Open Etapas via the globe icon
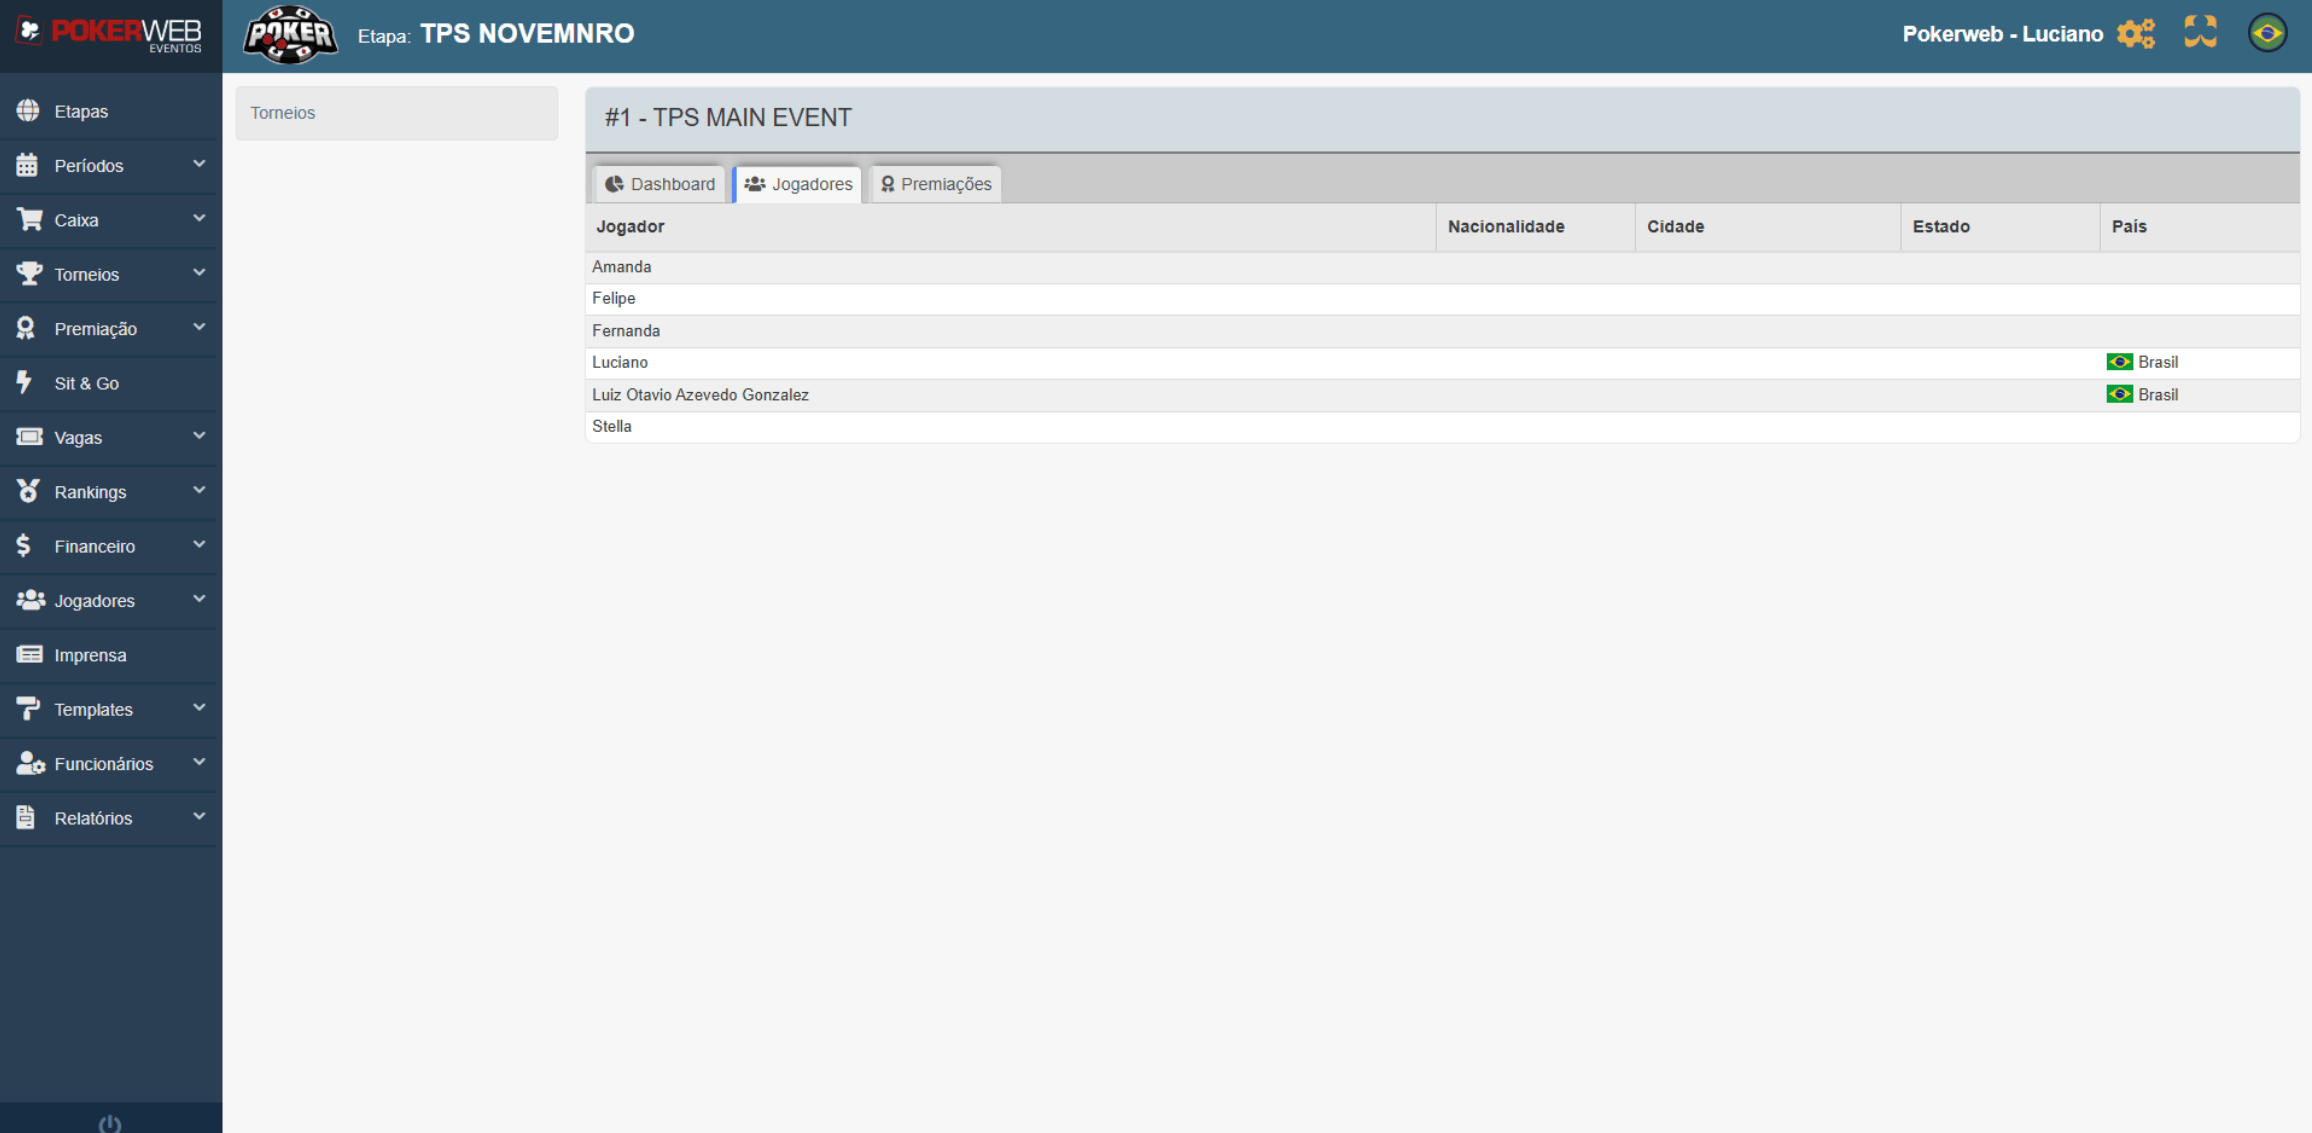This screenshot has width=2312, height=1133. tap(28, 111)
